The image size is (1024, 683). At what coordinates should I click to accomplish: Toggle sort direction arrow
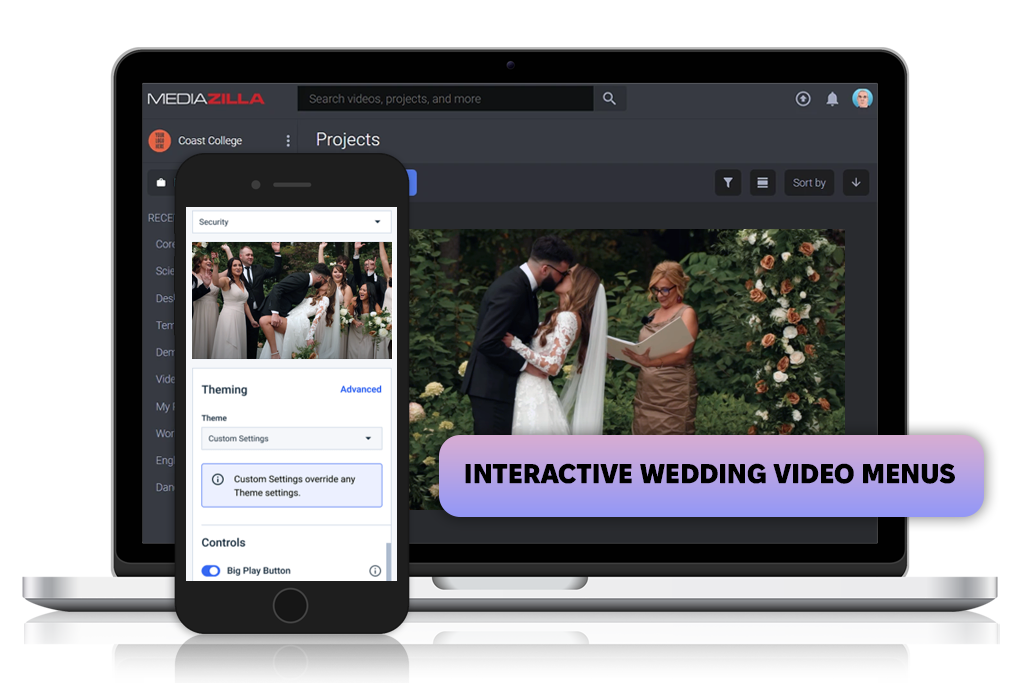tap(856, 183)
